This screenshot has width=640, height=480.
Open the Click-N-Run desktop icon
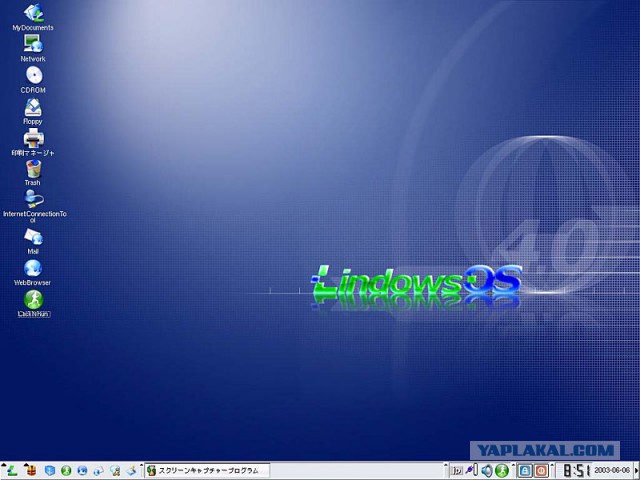click(x=33, y=304)
